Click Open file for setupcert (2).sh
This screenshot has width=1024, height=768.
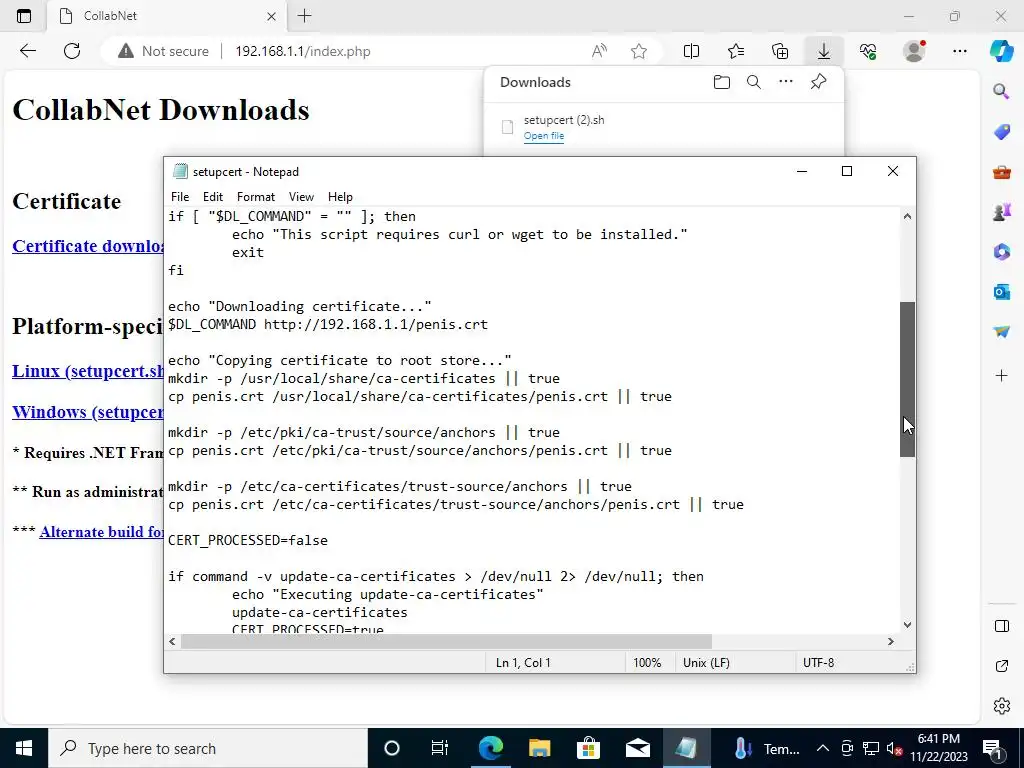[x=543, y=136]
